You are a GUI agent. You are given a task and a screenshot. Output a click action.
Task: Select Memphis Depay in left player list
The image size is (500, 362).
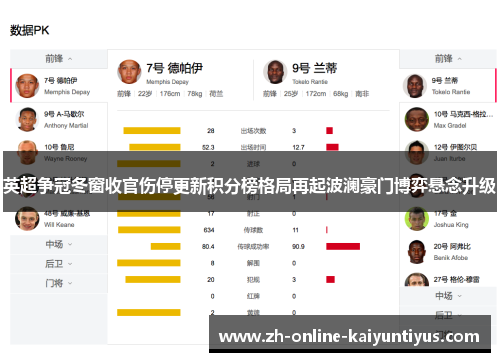click(x=59, y=86)
